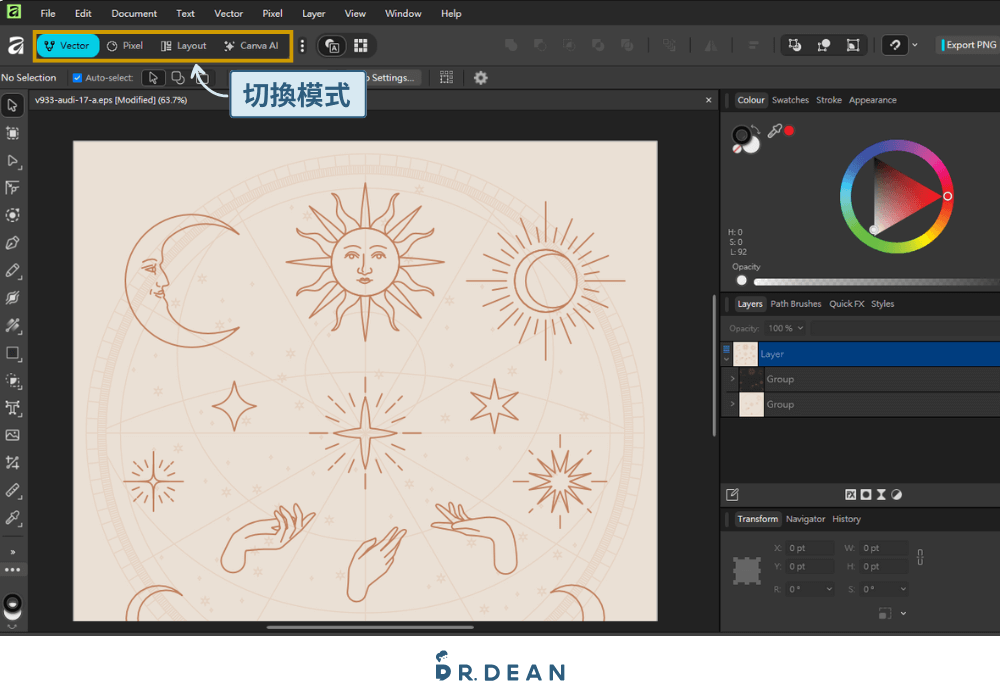Toggle the overlapping shapes icon beside Auto-select
The image size is (1000, 700).
pyautogui.click(x=178, y=78)
